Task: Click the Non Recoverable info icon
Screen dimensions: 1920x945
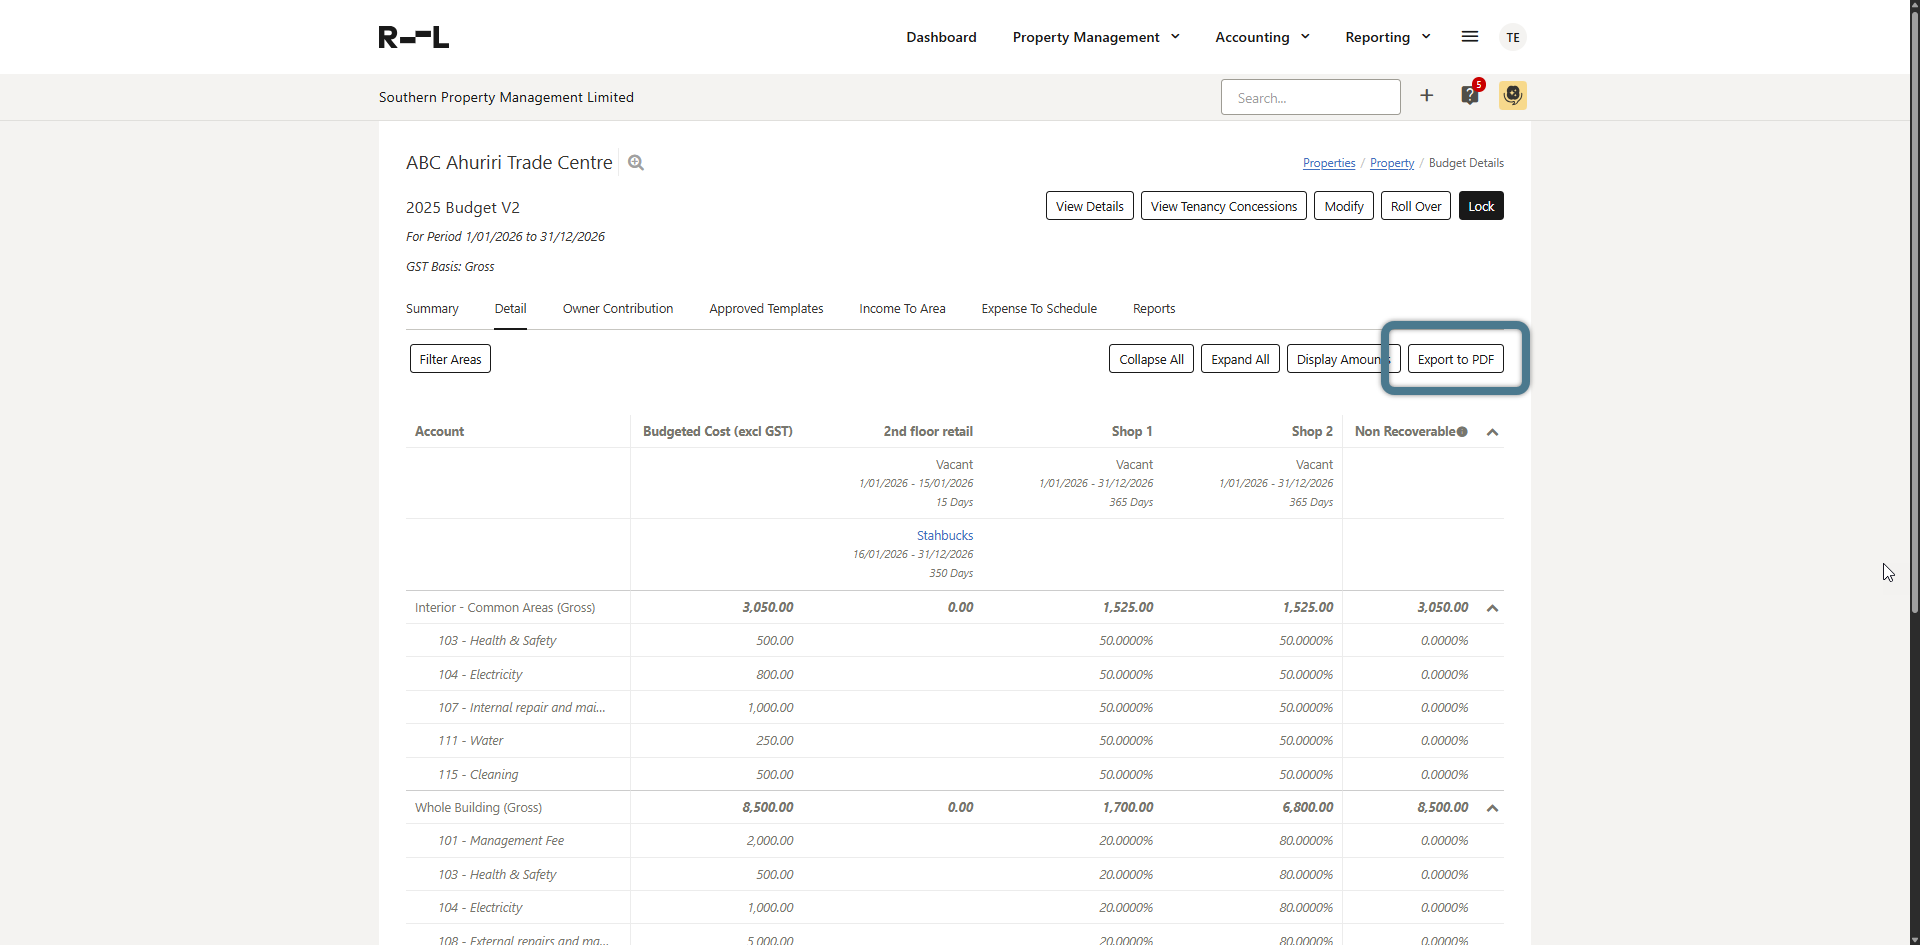Action: [x=1462, y=432]
